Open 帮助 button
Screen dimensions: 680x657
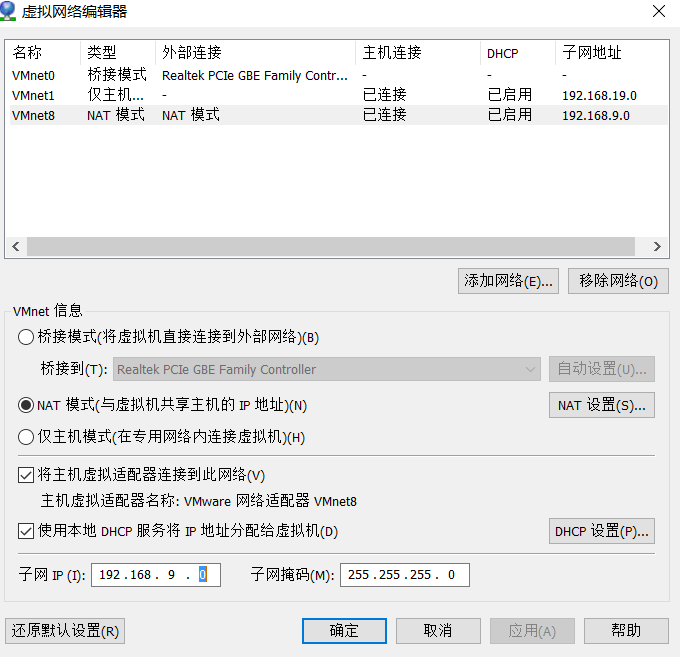pos(626,631)
